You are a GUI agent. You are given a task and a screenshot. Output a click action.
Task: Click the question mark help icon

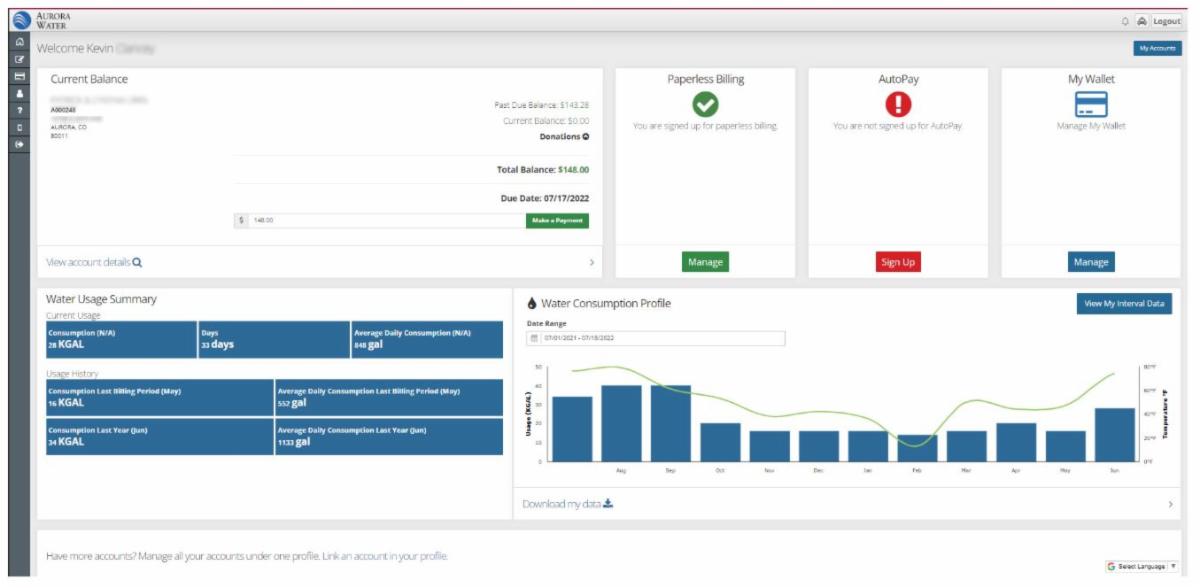pyautogui.click(x=18, y=110)
